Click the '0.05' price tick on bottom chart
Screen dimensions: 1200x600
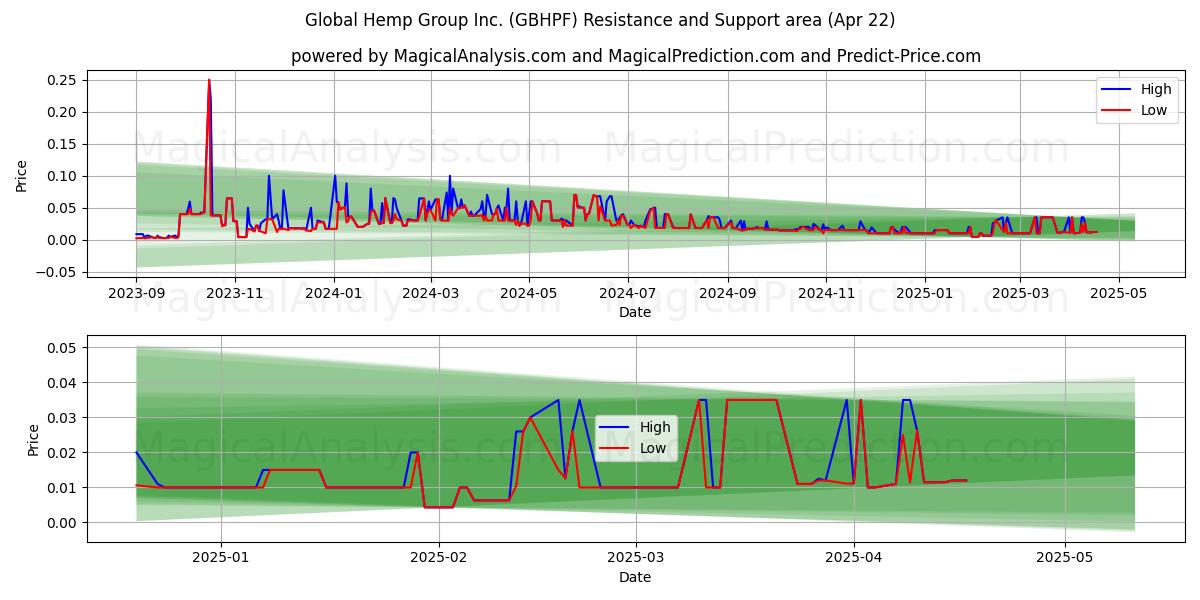[x=63, y=348]
